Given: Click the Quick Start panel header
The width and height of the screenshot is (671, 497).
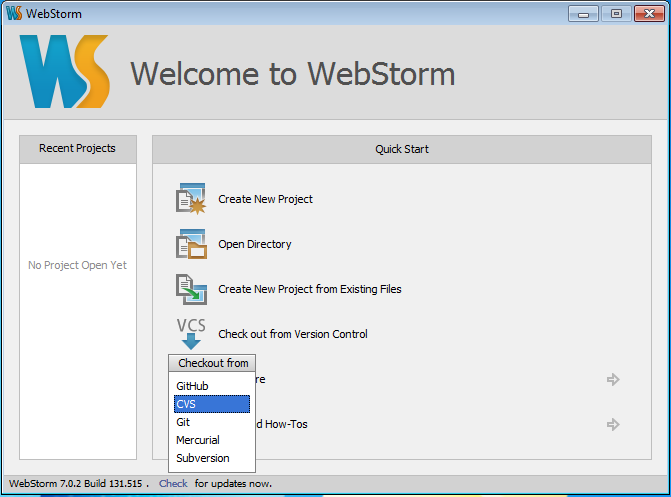Looking at the screenshot, I should click(x=402, y=149).
